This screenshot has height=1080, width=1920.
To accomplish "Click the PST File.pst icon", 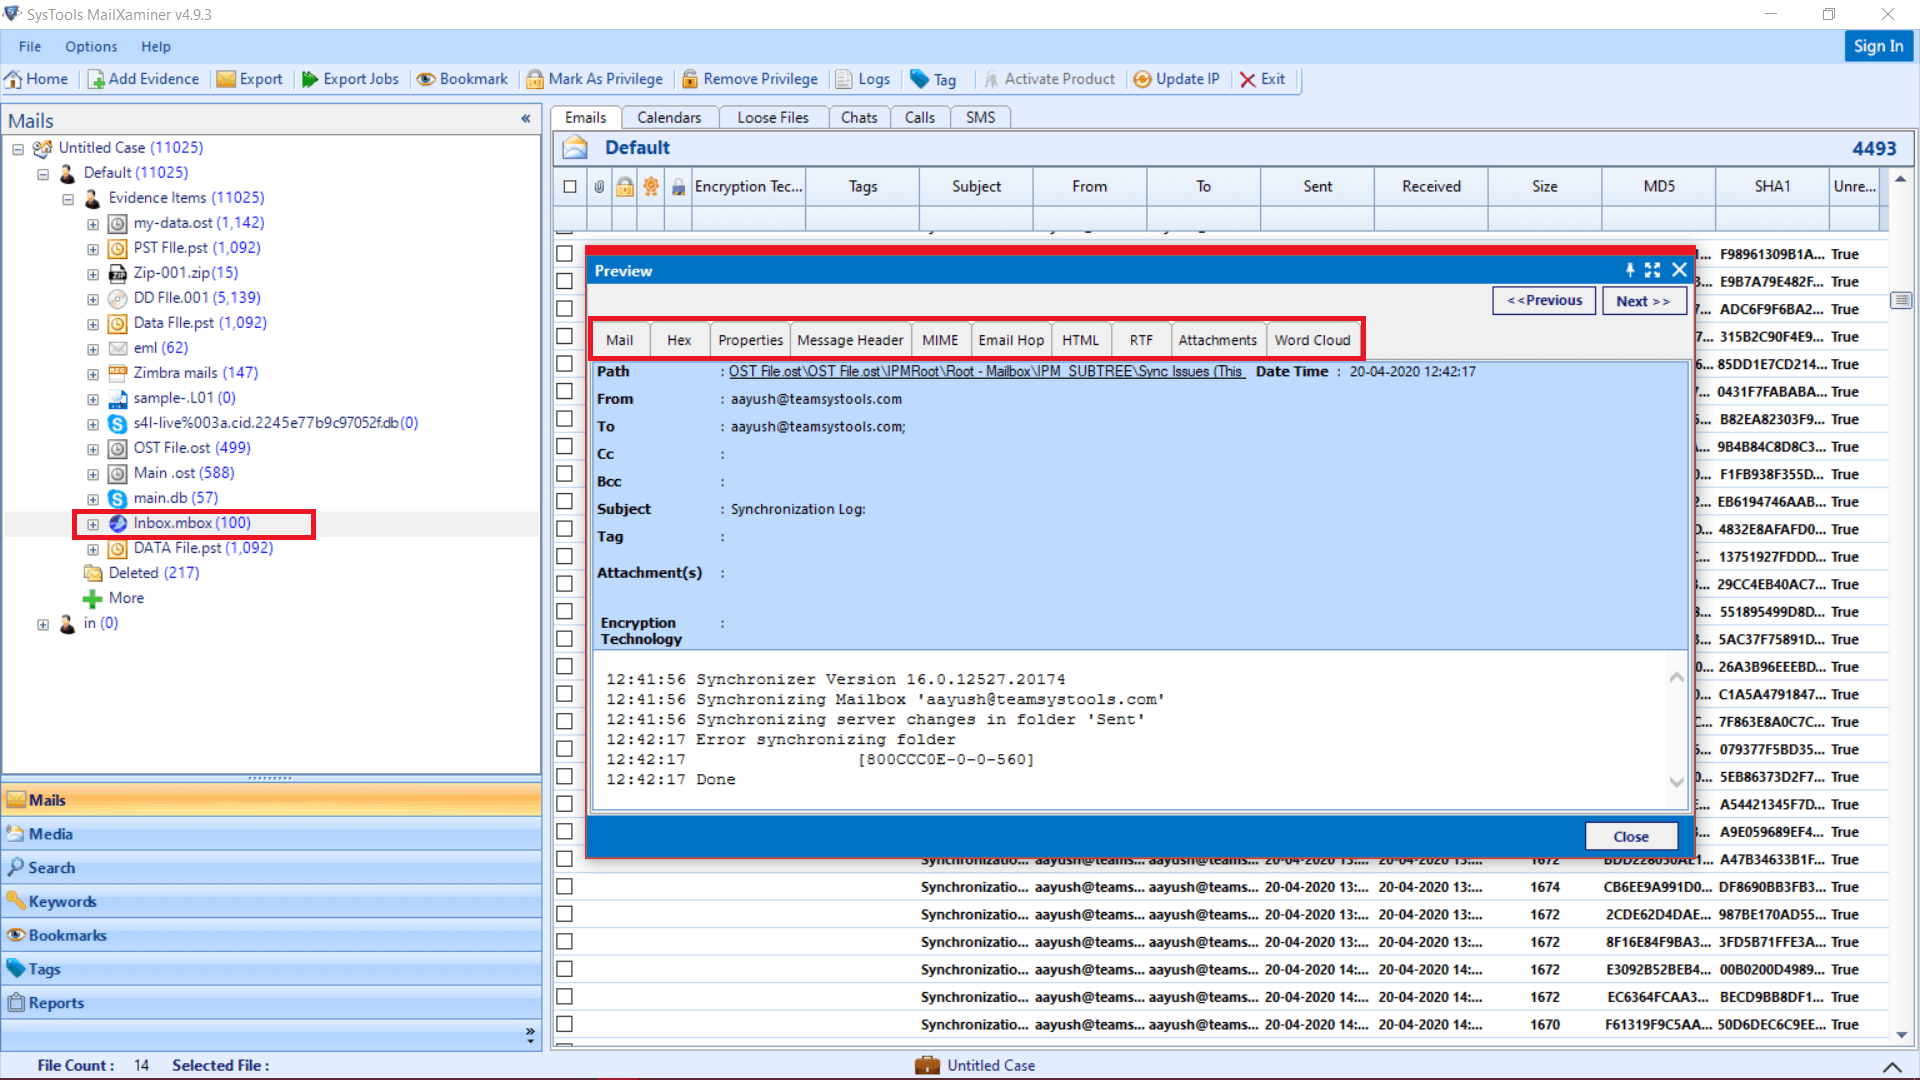I will [x=117, y=248].
